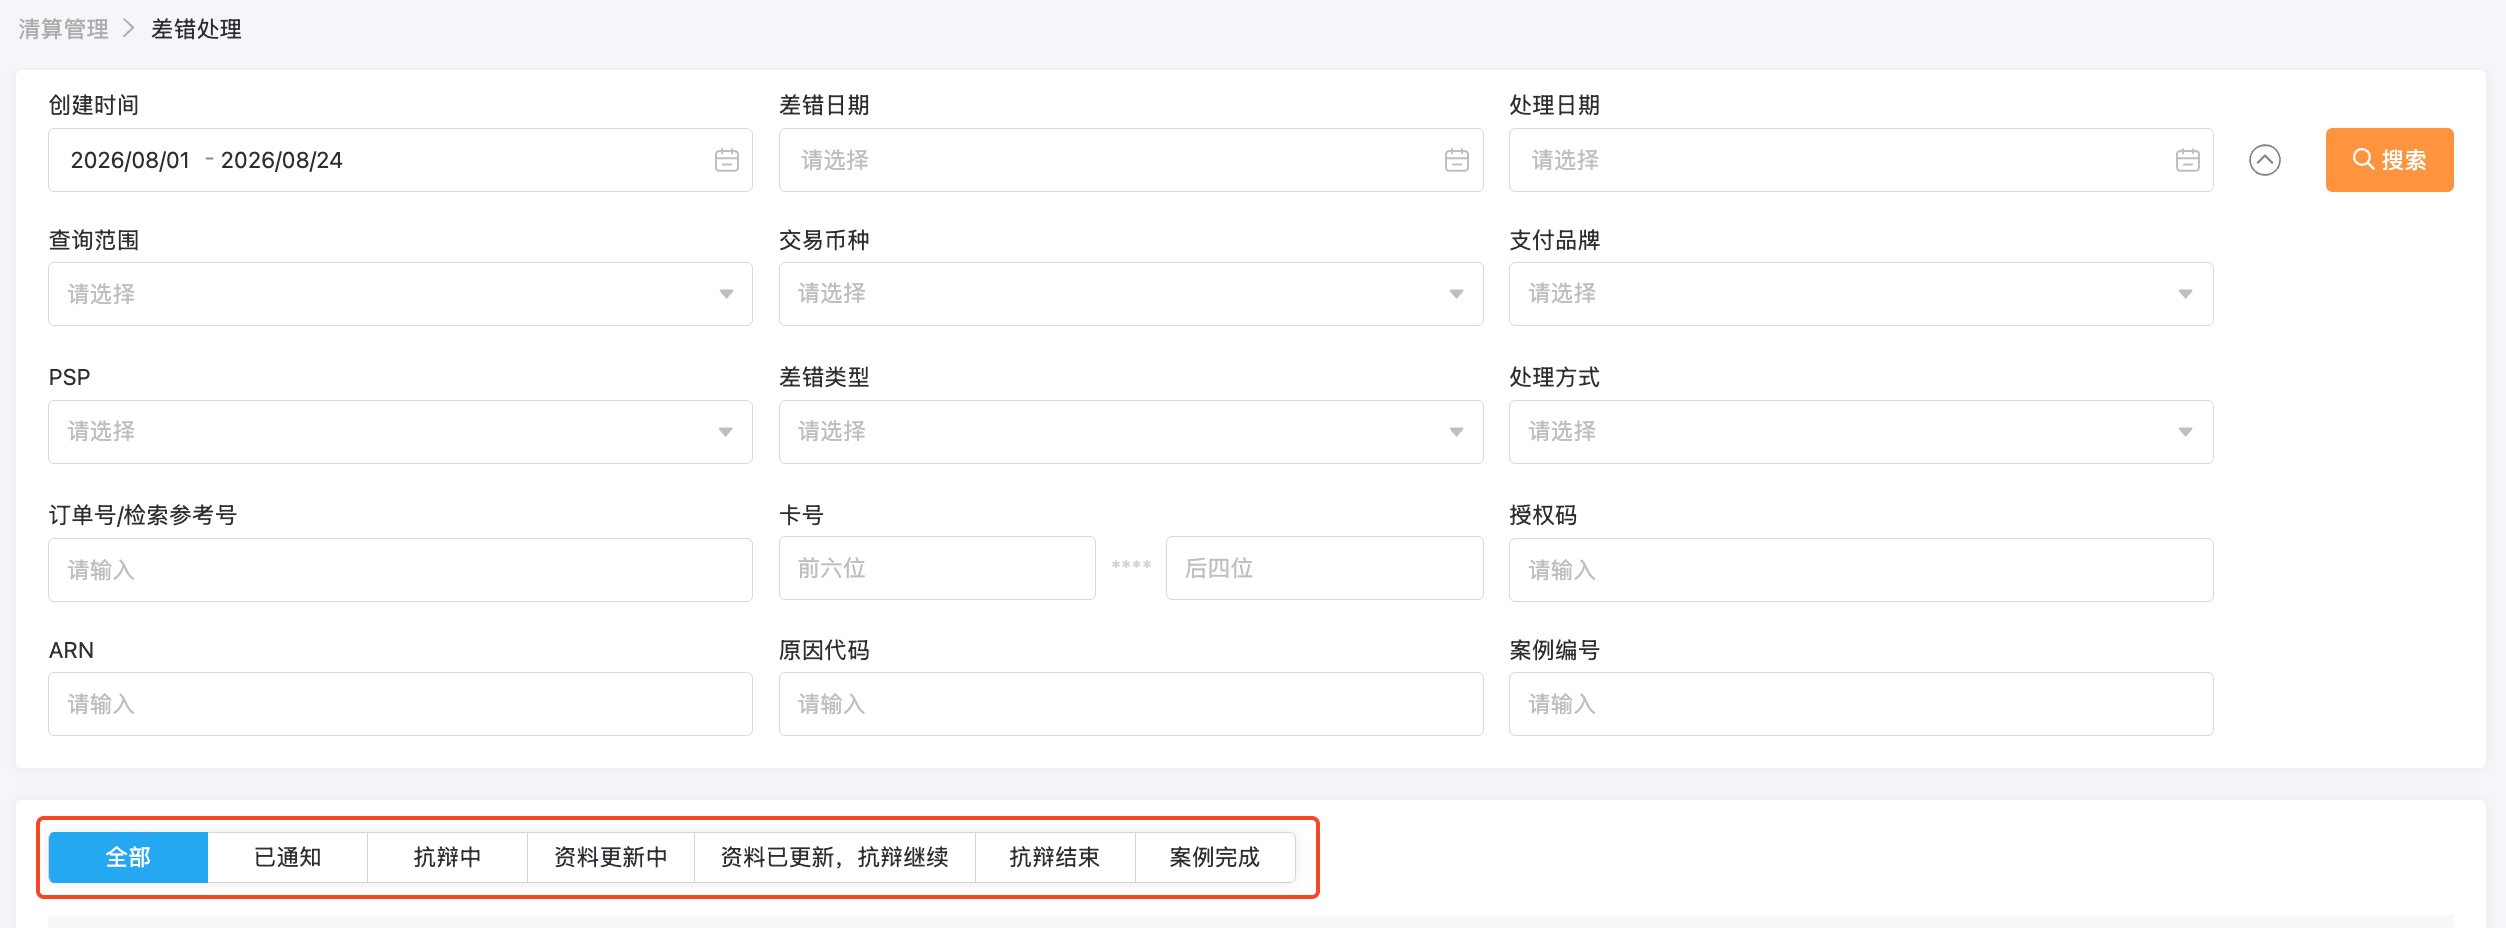This screenshot has width=2506, height=928.
Task: Switch to the 已通知 tab
Action: coord(288,857)
